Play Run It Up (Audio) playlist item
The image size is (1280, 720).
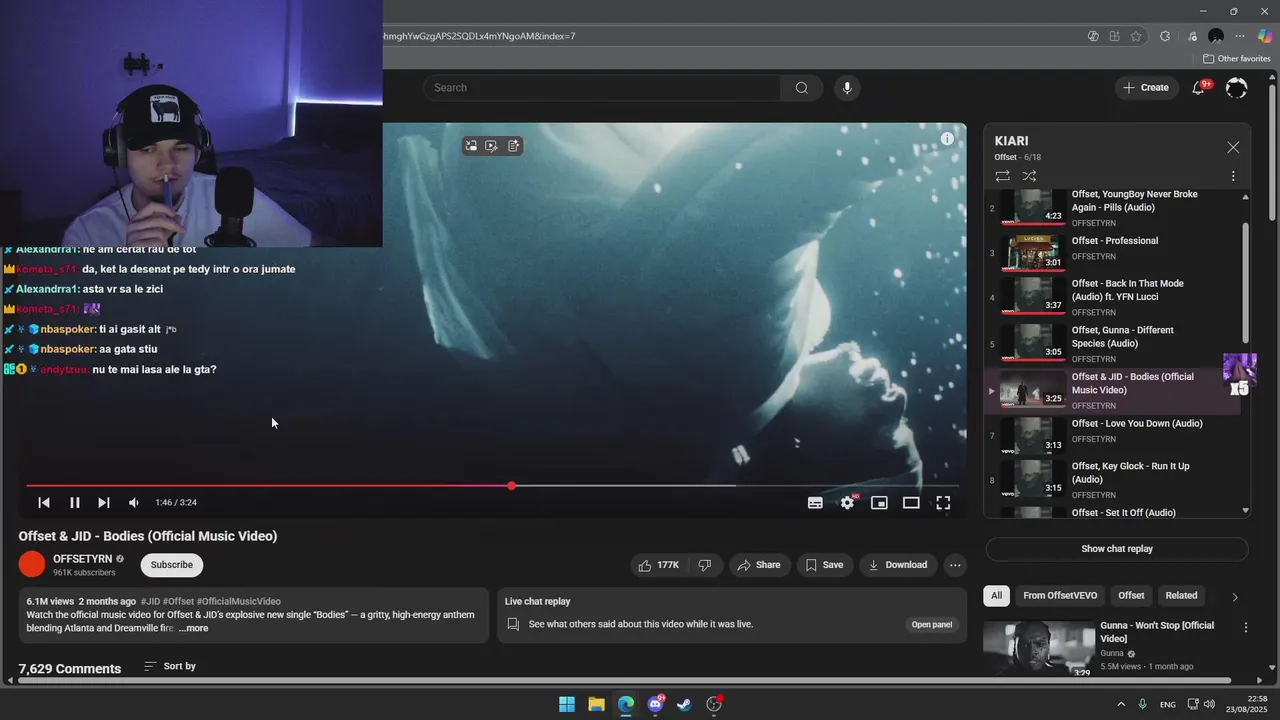coord(1112,481)
